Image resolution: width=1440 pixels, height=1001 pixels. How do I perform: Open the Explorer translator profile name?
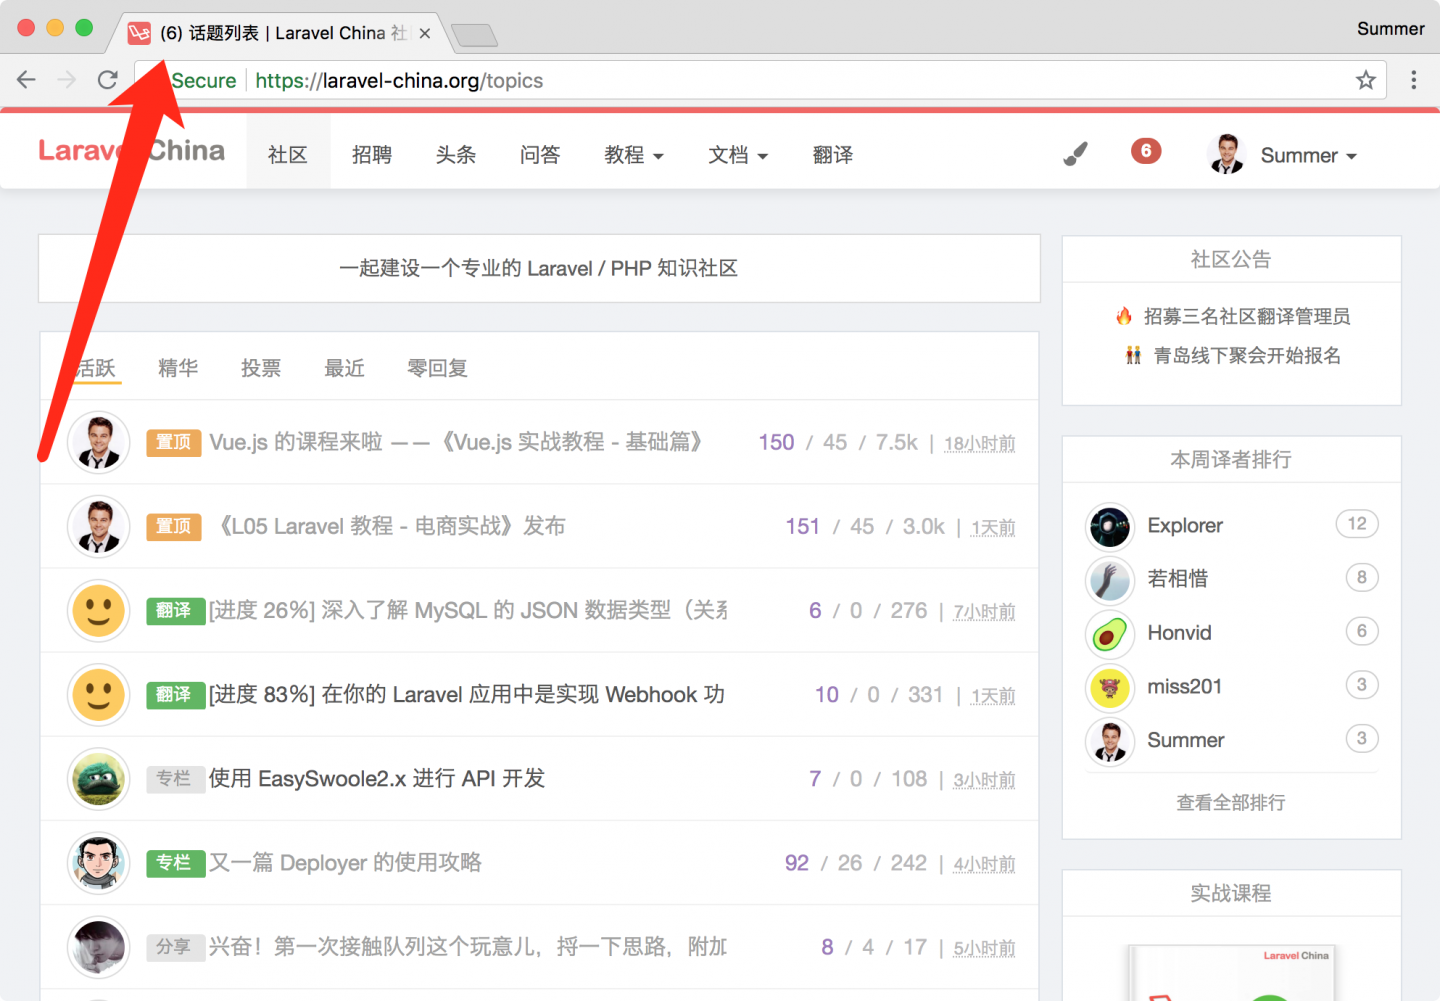(1185, 526)
